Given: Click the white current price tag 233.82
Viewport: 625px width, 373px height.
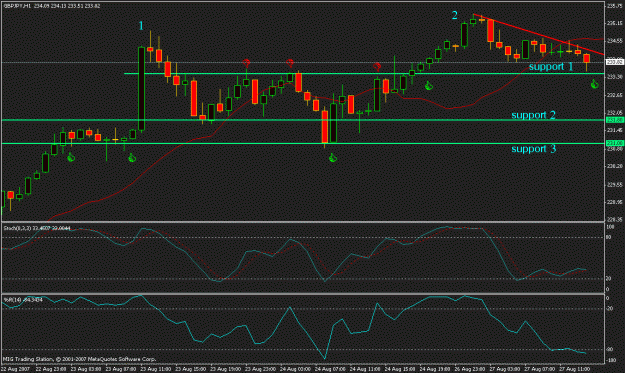Looking at the screenshot, I should tap(615, 62).
